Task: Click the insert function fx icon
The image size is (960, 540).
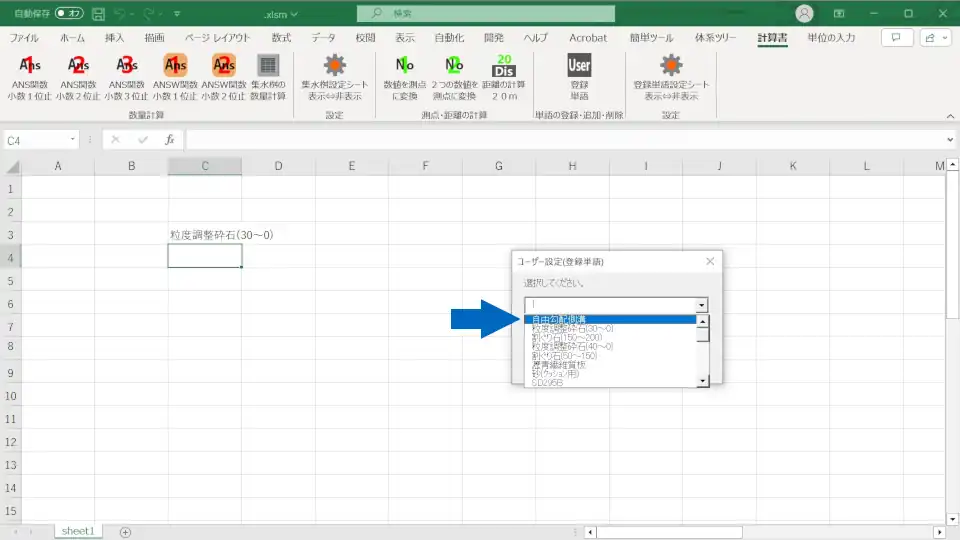Action: [x=170, y=140]
